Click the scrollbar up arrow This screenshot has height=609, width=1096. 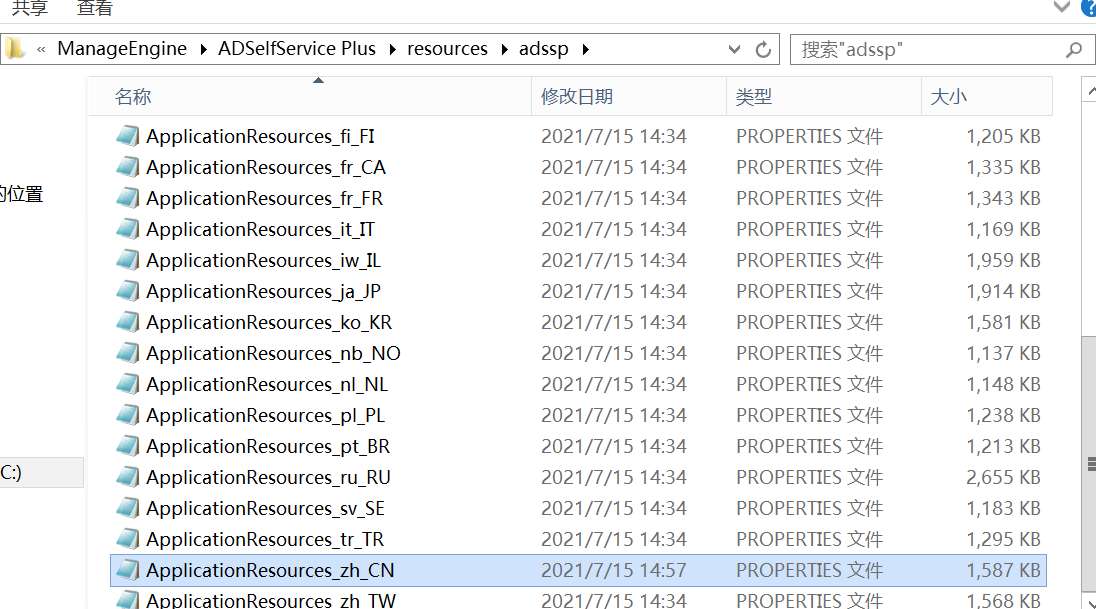click(x=1090, y=91)
